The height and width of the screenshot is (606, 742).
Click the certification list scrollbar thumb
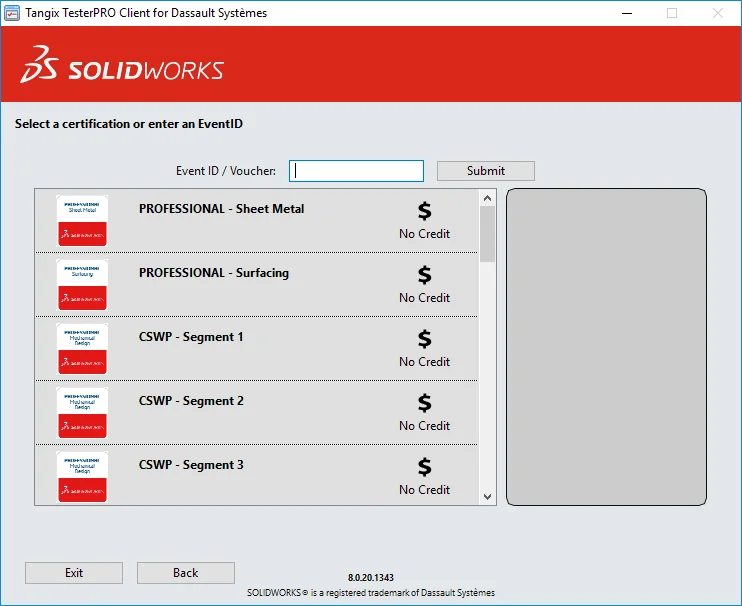(487, 234)
